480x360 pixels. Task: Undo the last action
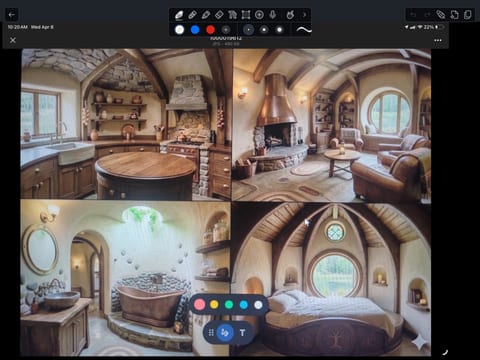[x=413, y=15]
